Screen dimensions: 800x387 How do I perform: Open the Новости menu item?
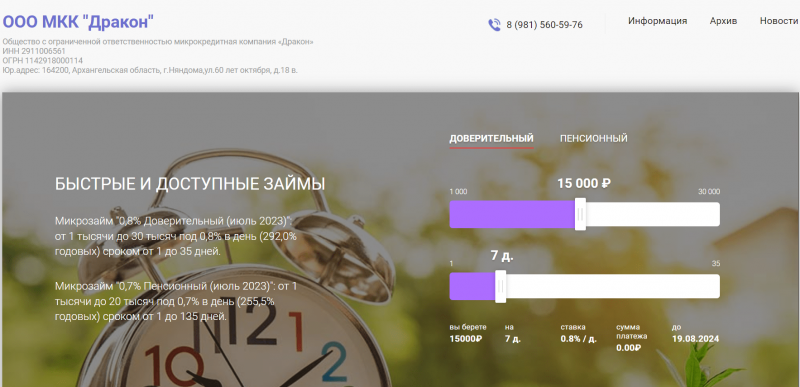(779, 21)
